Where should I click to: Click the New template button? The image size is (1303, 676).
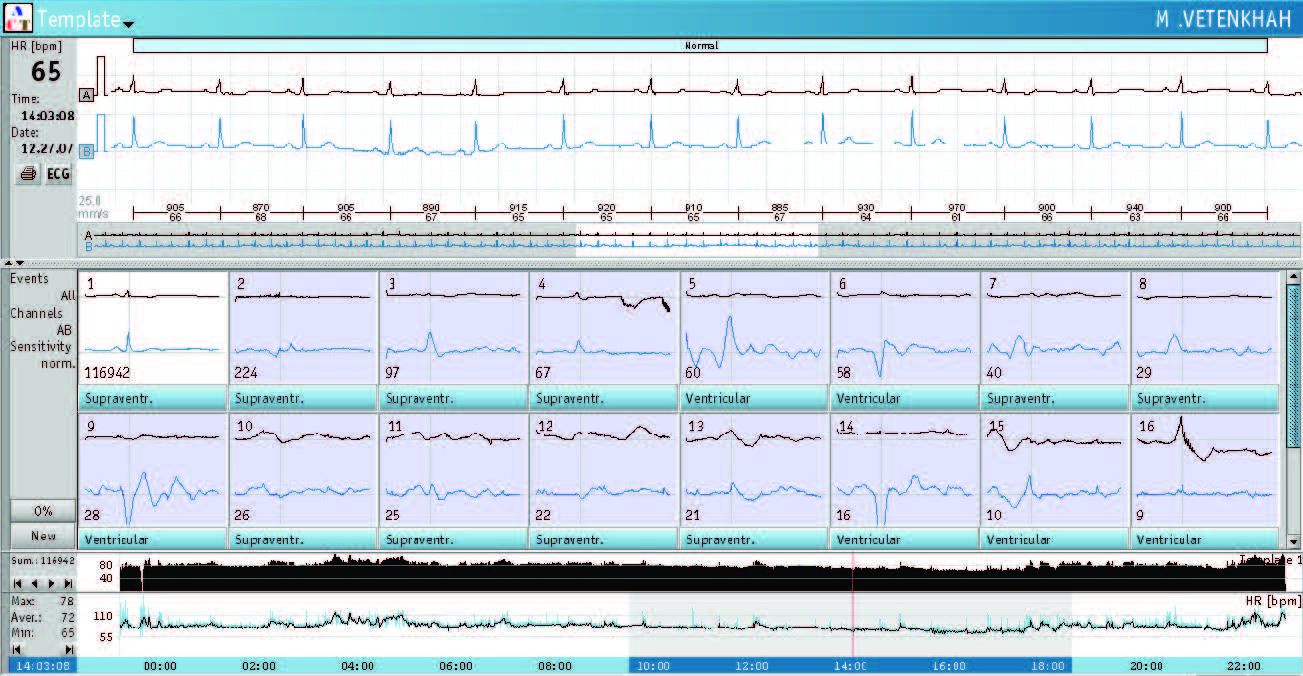(42, 536)
